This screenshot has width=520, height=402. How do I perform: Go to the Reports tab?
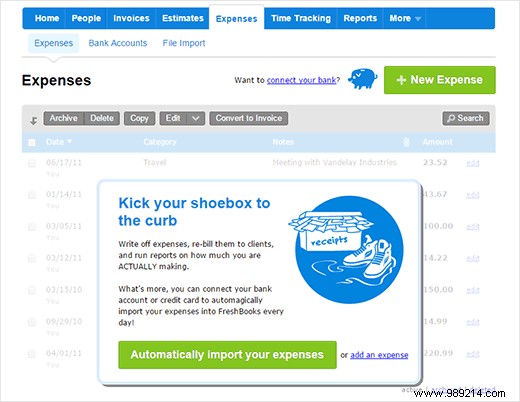point(360,18)
